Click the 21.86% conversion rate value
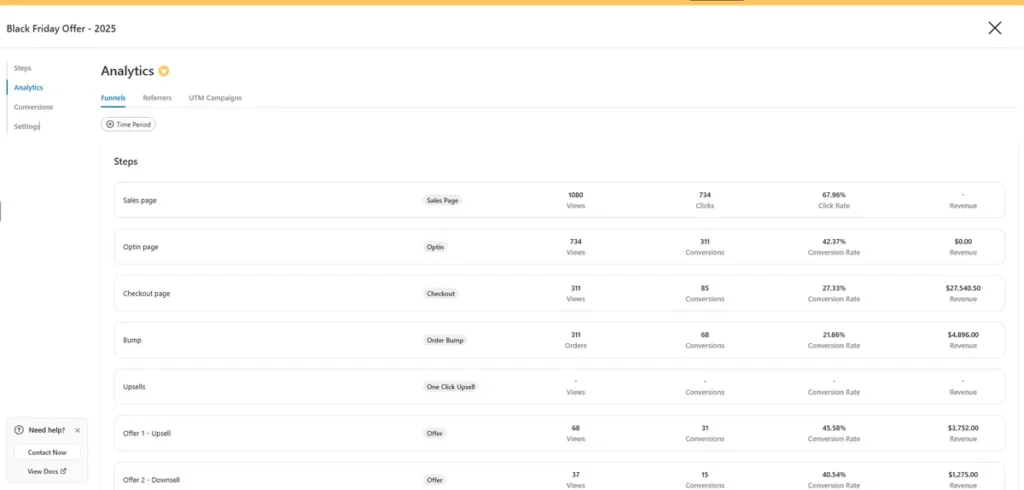Image resolution: width=1024 pixels, height=490 pixels. 833,335
